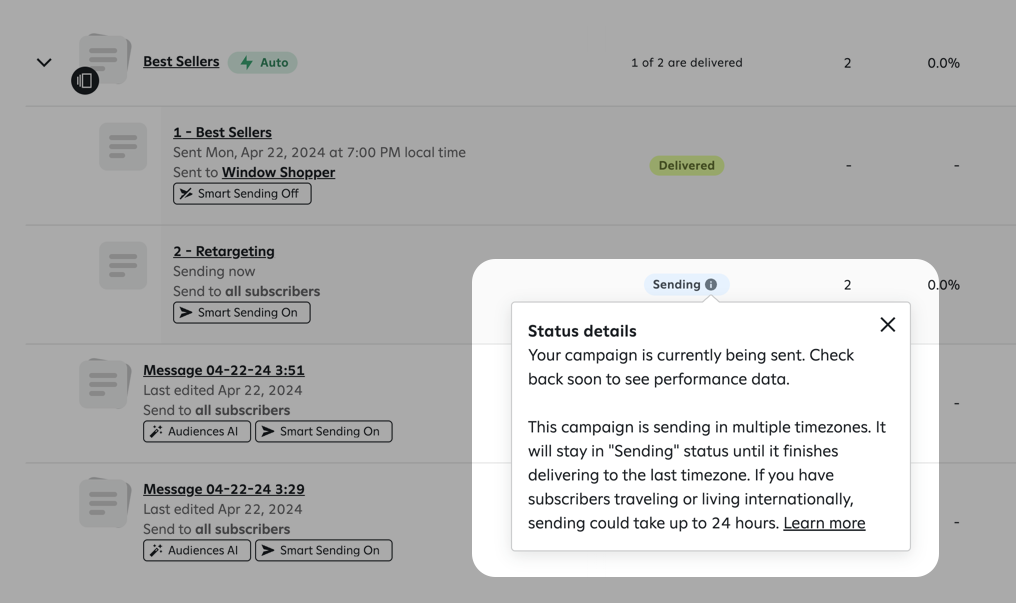Viewport: 1016px width, 603px height.
Task: Toggle Smart Sending Off on 1 - Best Sellers
Action: point(242,193)
